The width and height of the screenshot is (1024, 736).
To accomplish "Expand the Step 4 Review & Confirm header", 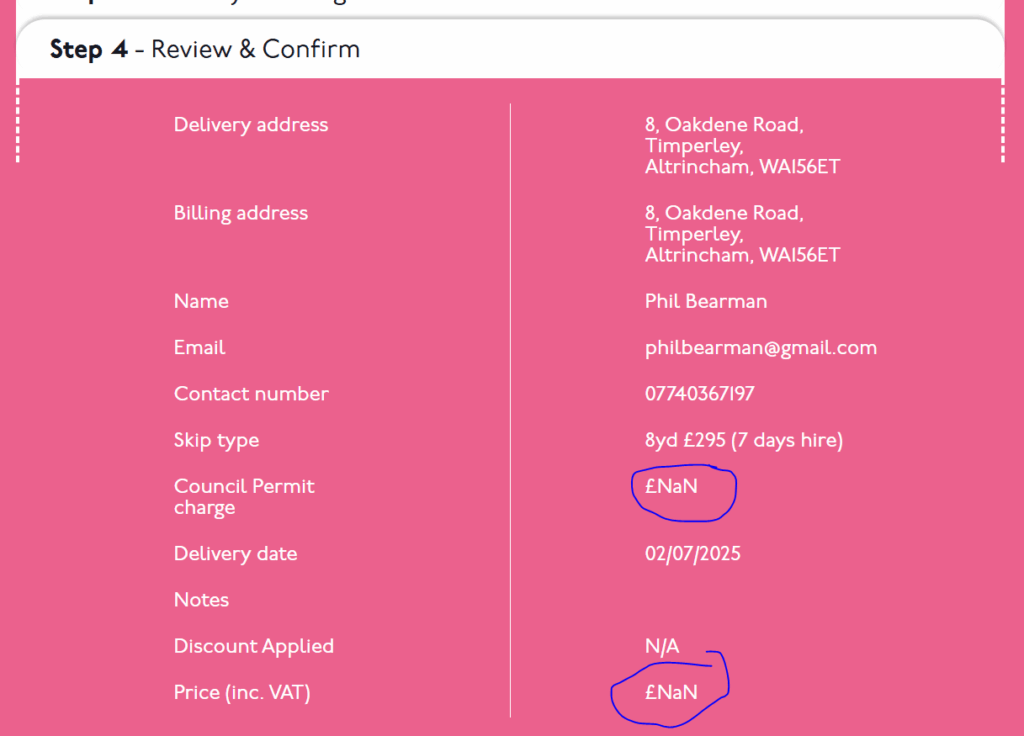I will [205, 49].
